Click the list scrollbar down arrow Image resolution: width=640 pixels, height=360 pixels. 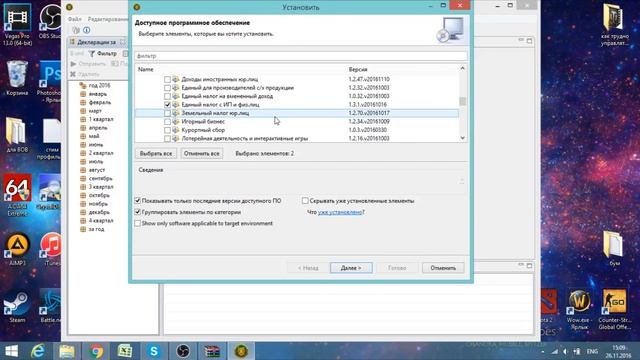click(x=462, y=138)
